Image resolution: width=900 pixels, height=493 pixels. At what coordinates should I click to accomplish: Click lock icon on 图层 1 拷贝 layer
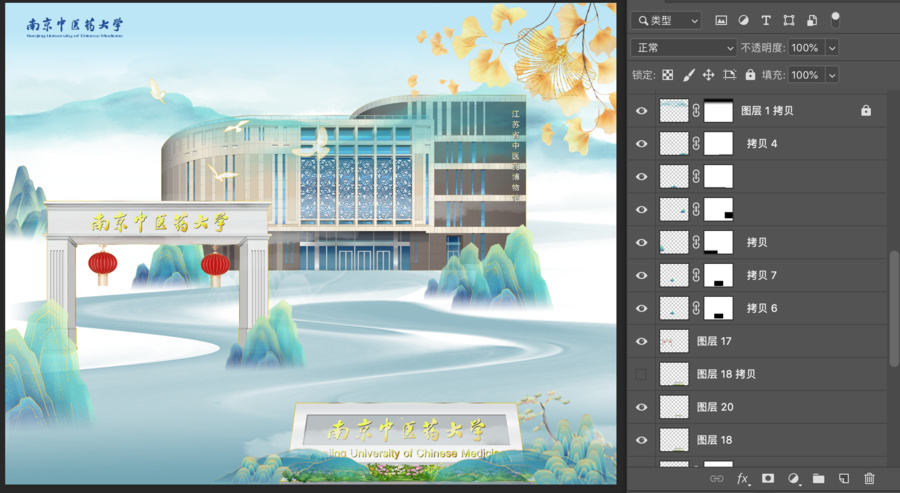(866, 111)
